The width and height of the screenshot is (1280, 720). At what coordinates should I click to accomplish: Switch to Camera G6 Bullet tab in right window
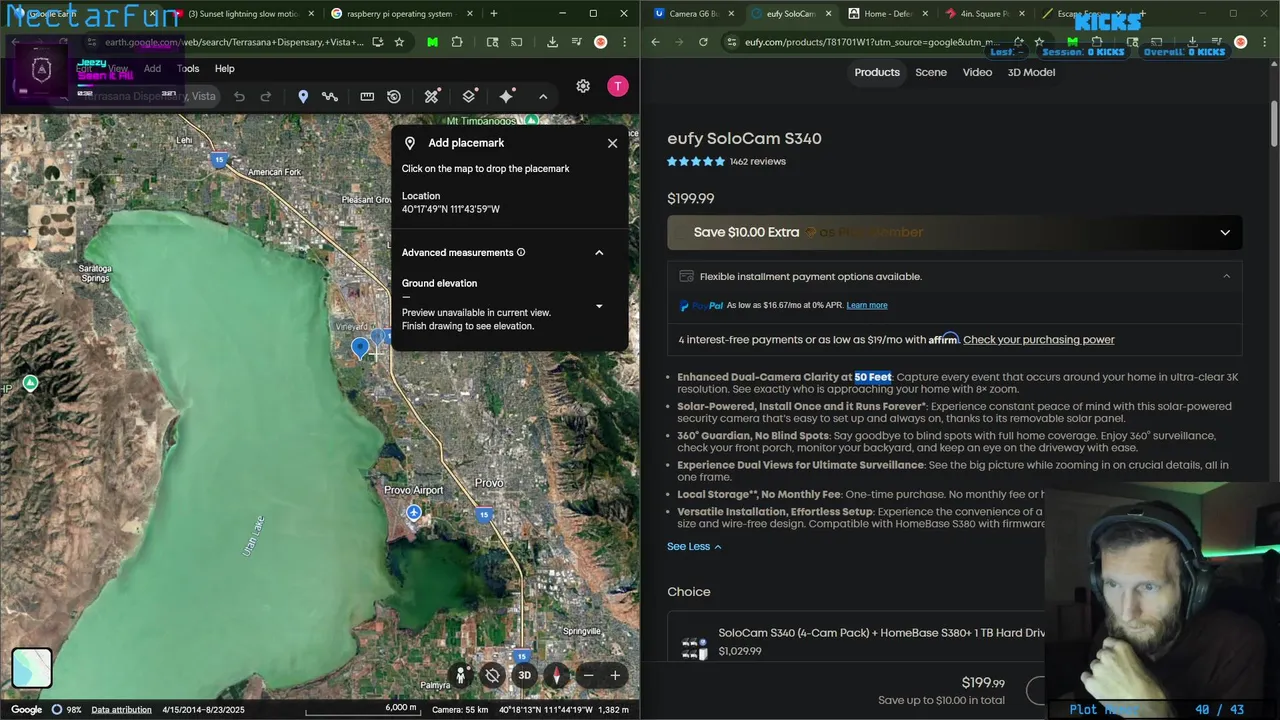(694, 14)
